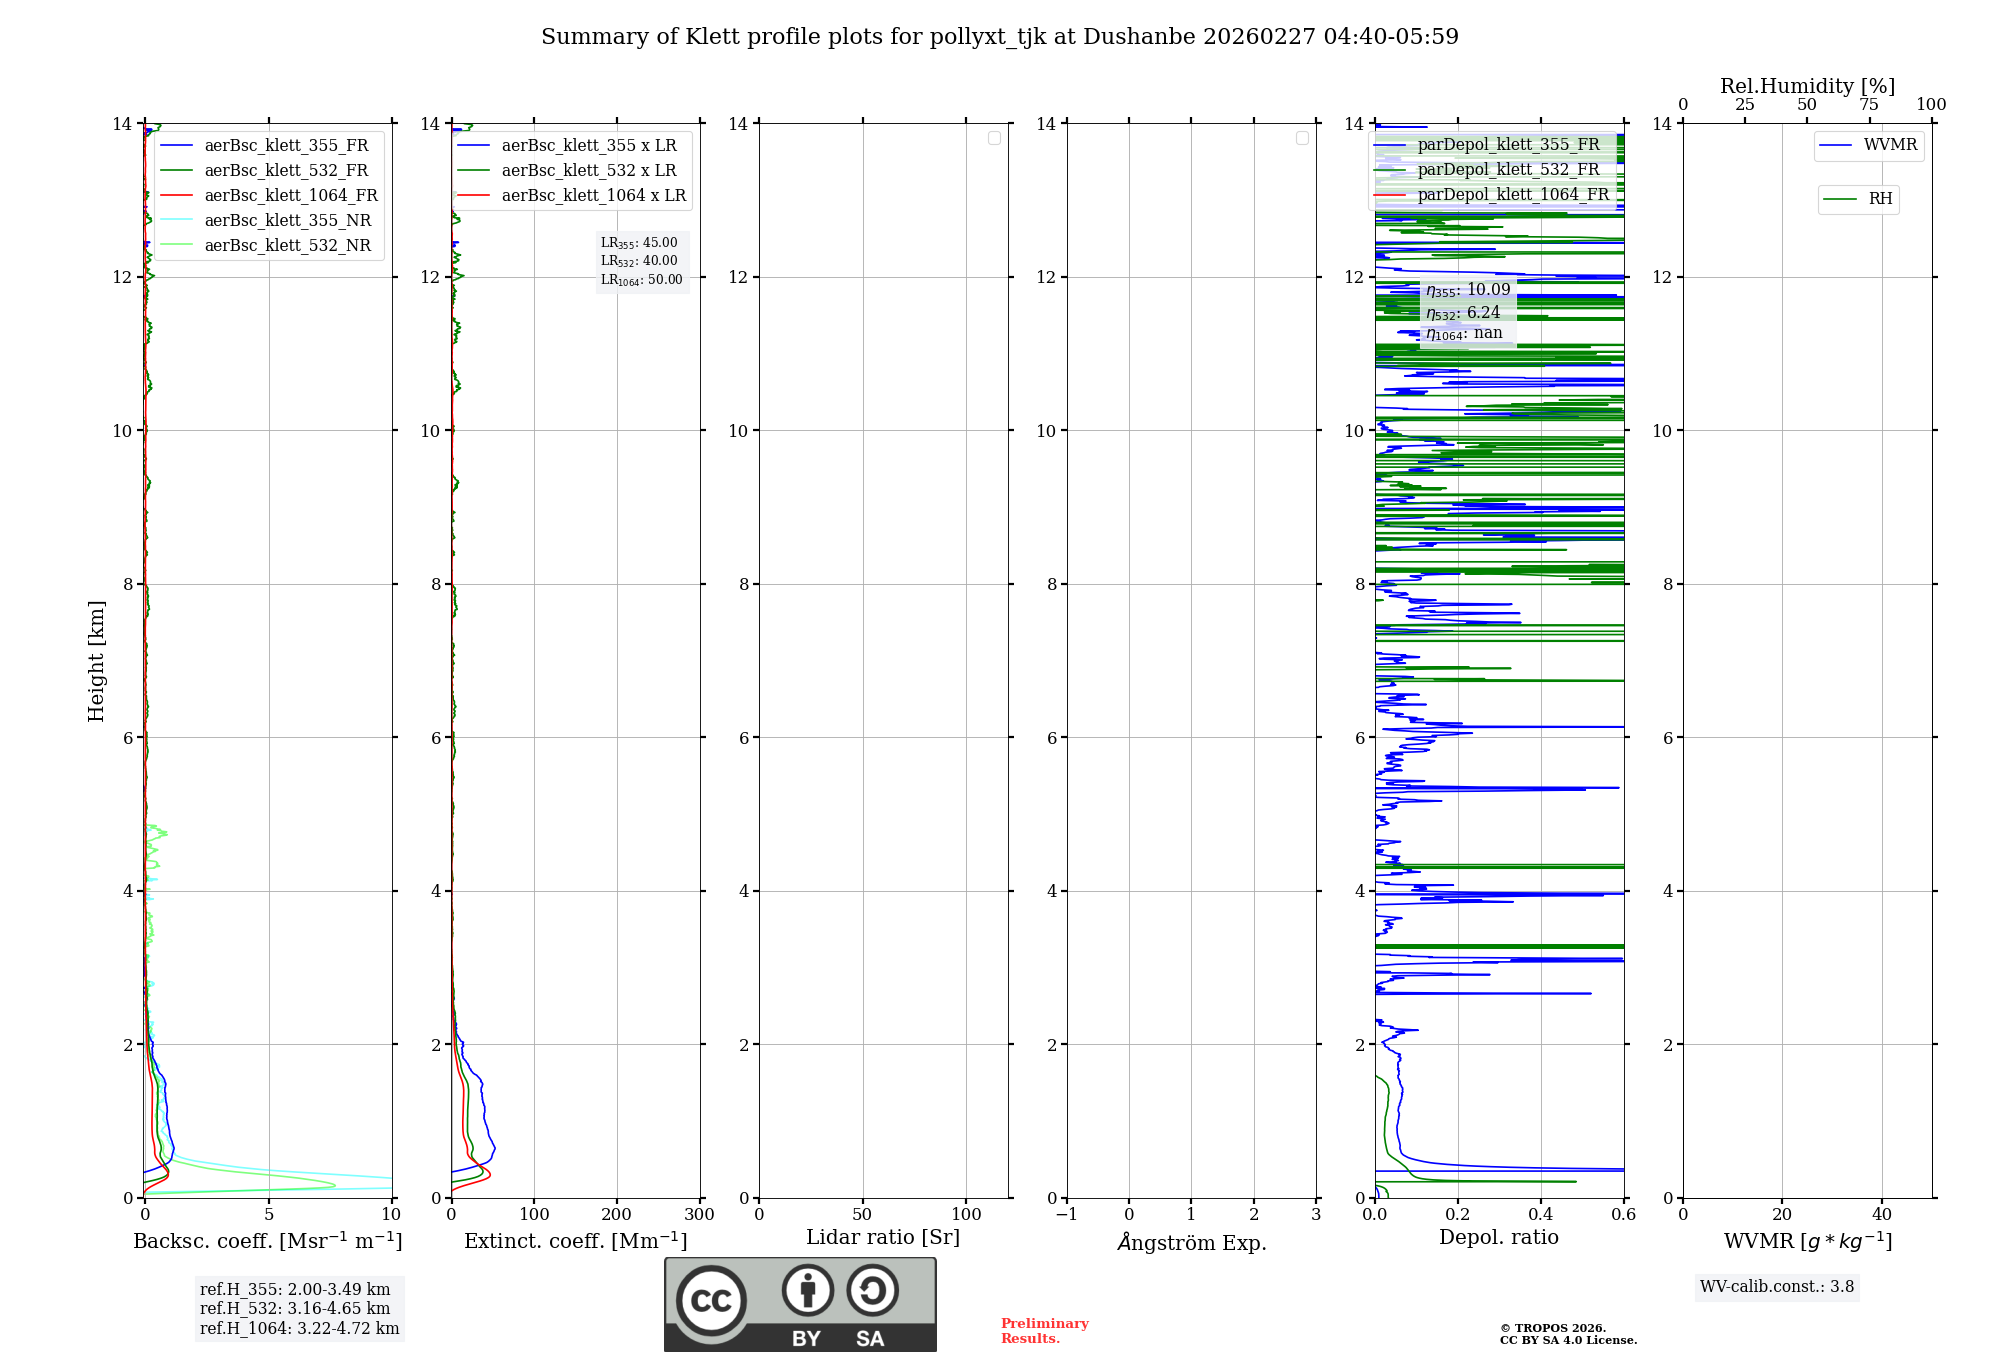Click the empty legend box in Ångström Exp. plot
2000x1360 pixels.
[1302, 138]
